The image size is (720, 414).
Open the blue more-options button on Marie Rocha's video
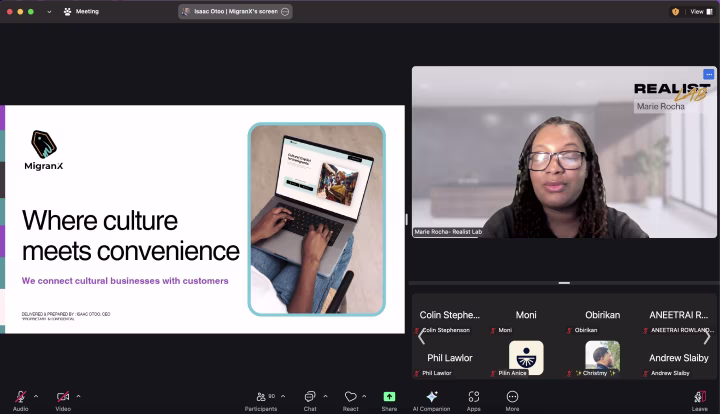pos(709,74)
